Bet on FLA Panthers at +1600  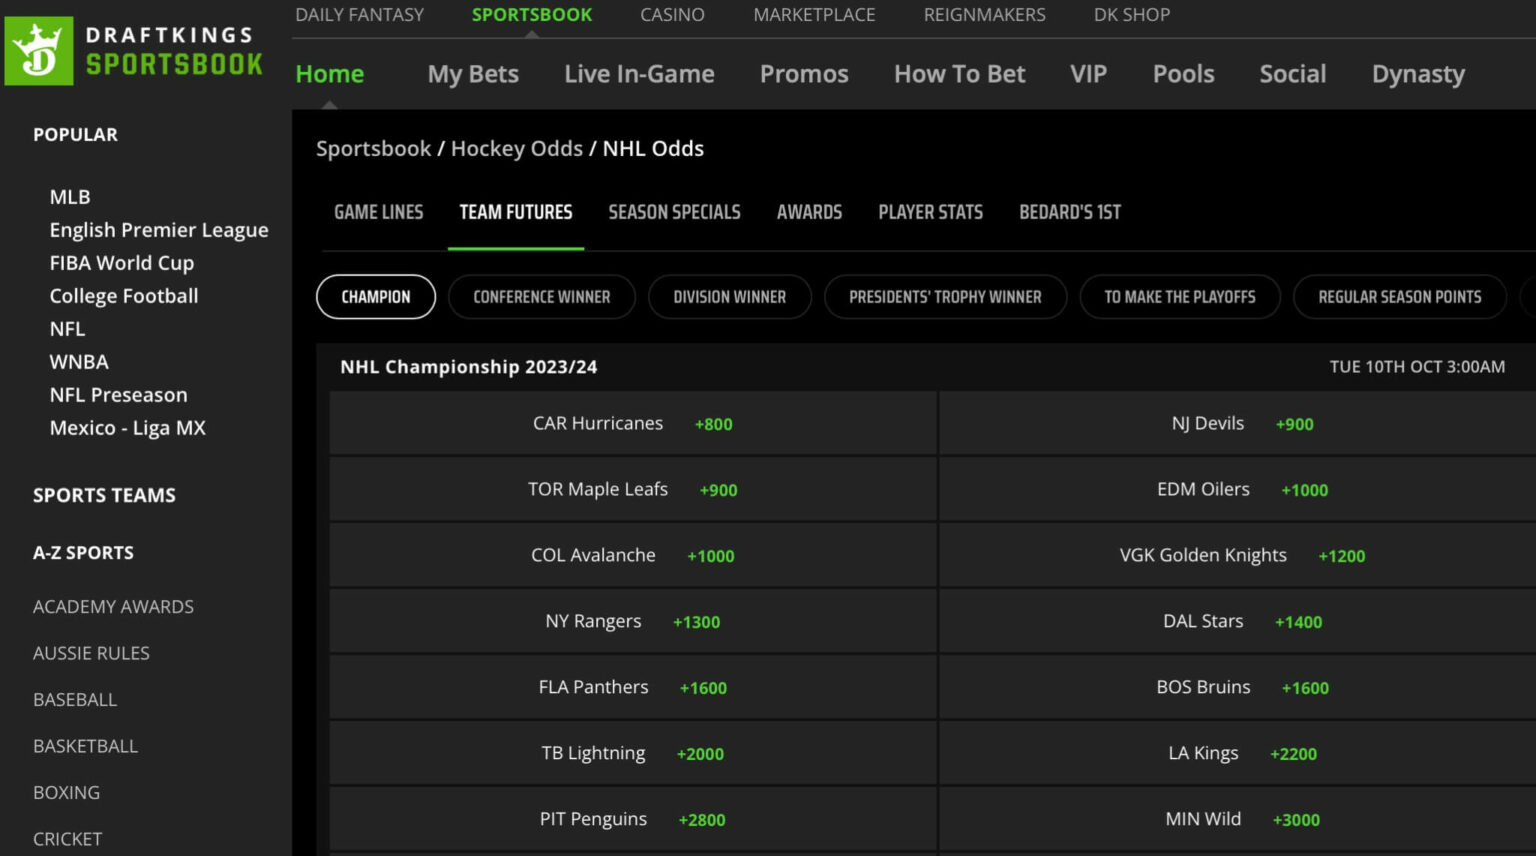[x=633, y=688]
